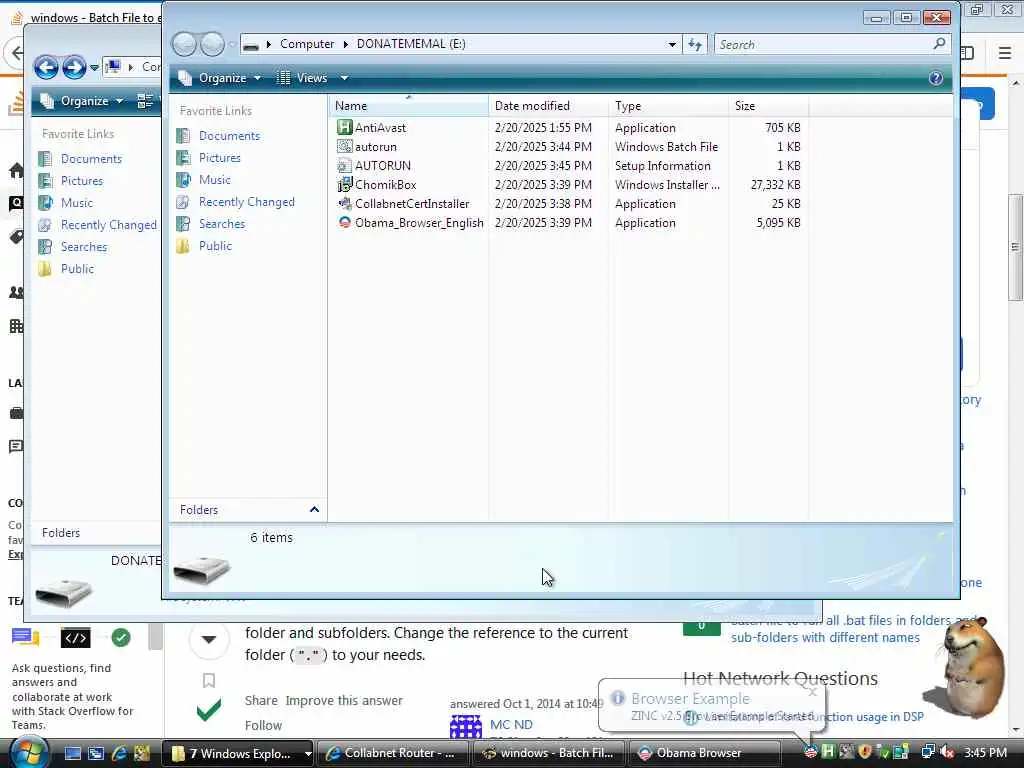
Task: Open MC ND user profile link
Action: (x=511, y=725)
